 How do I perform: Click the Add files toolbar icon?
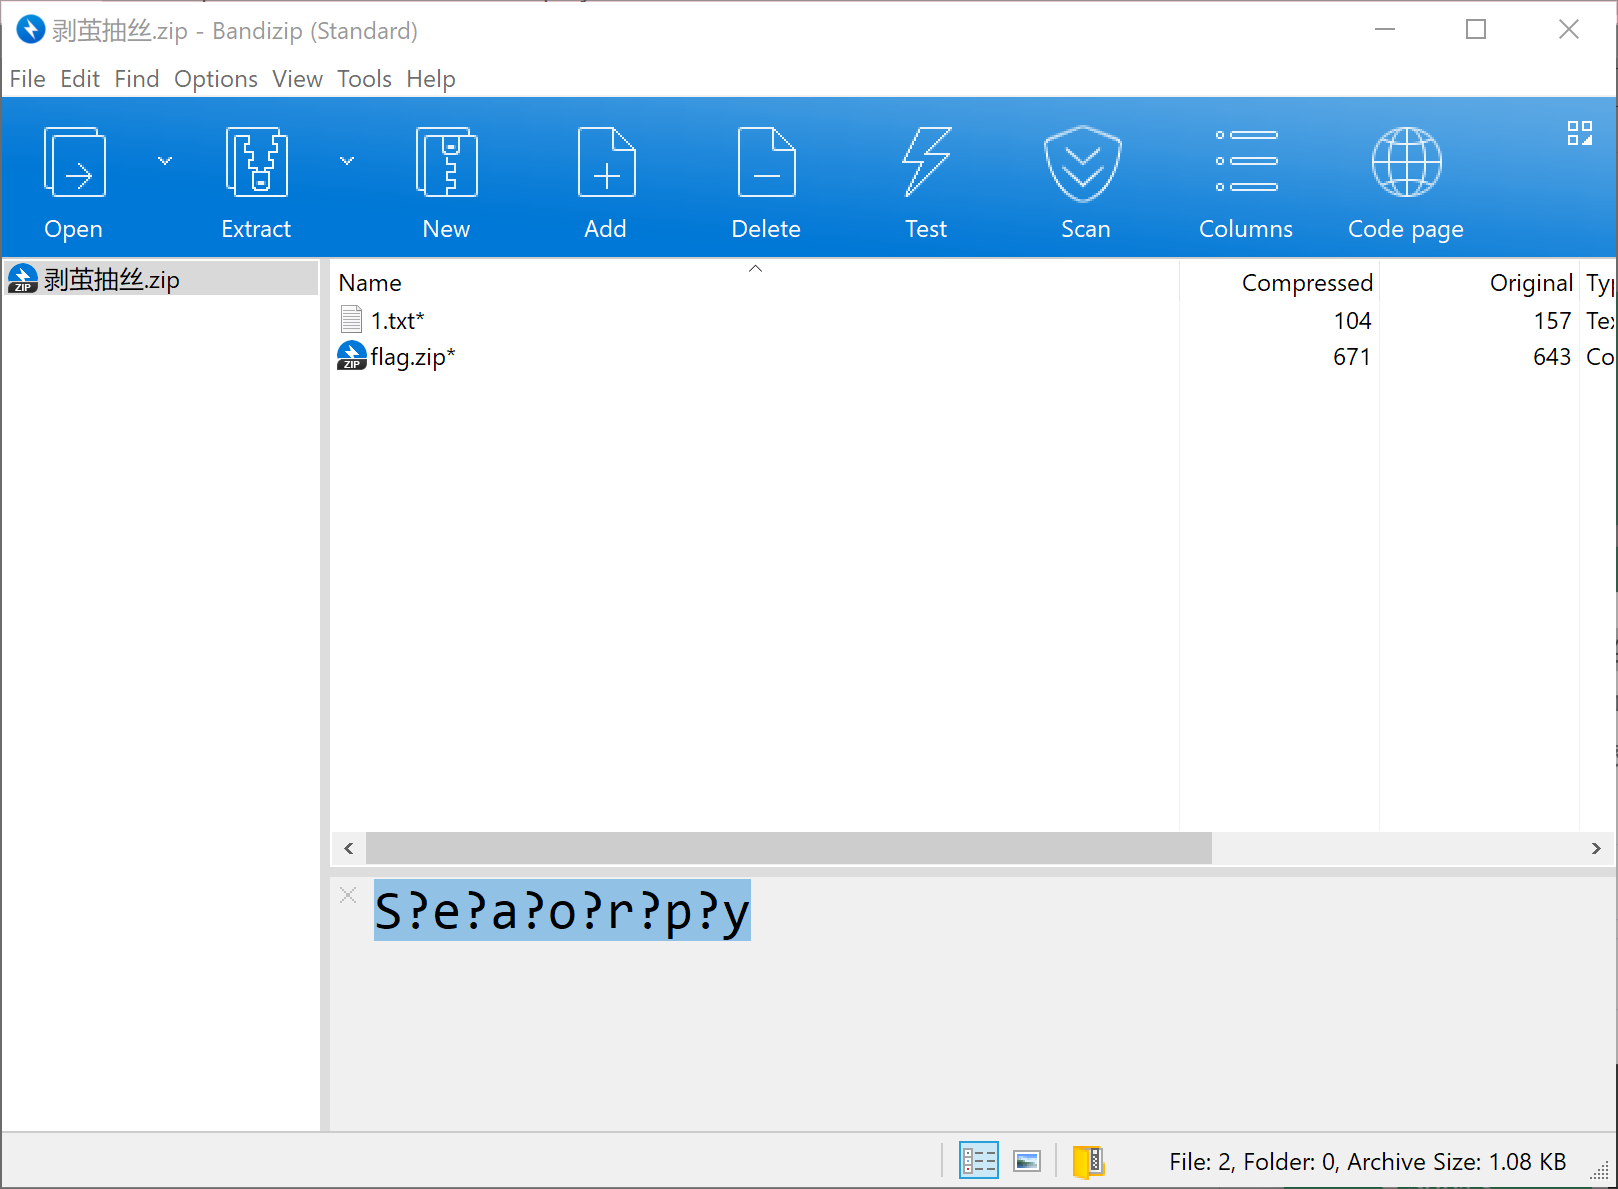click(x=606, y=164)
